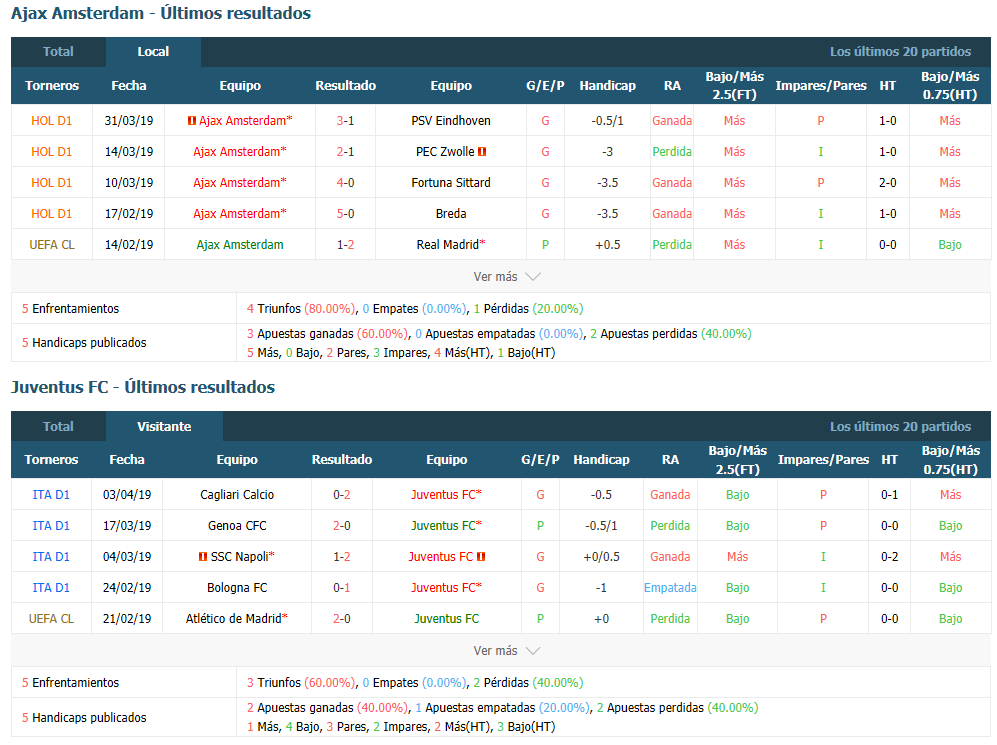997x745 pixels.
Task: Click Atlético de Madrid team name
Action: point(233,619)
